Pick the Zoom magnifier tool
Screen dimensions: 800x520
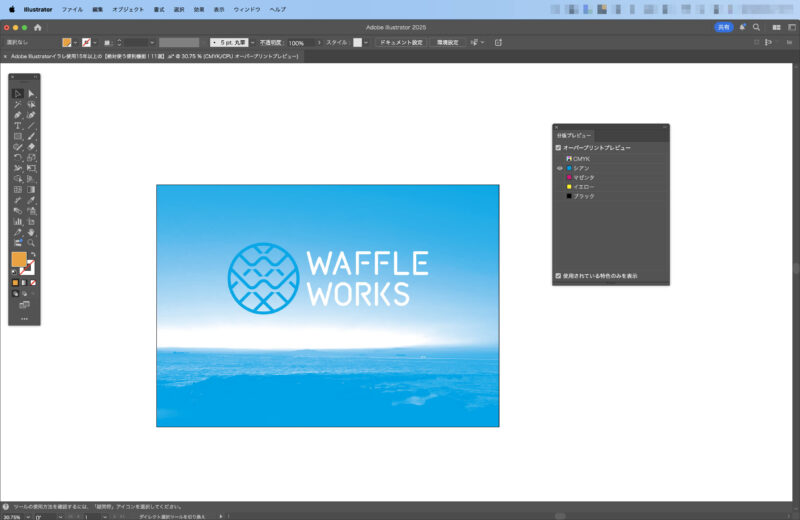(32, 242)
